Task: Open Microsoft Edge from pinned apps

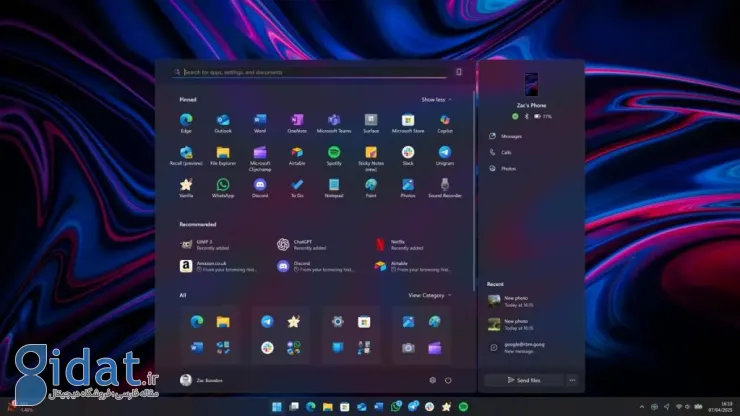Action: coord(186,120)
